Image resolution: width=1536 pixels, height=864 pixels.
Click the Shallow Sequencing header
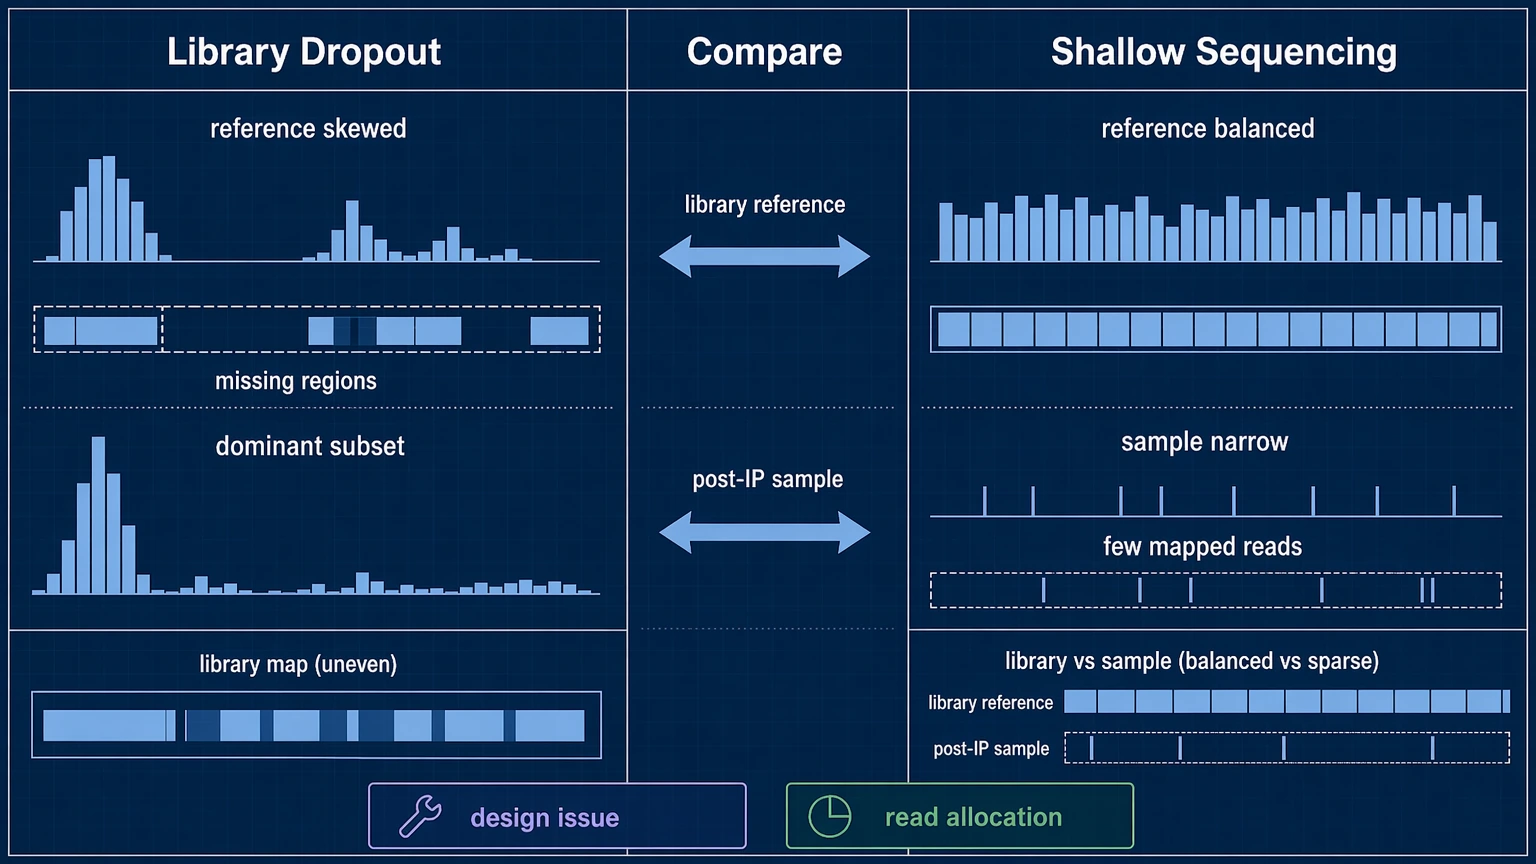coord(1224,52)
